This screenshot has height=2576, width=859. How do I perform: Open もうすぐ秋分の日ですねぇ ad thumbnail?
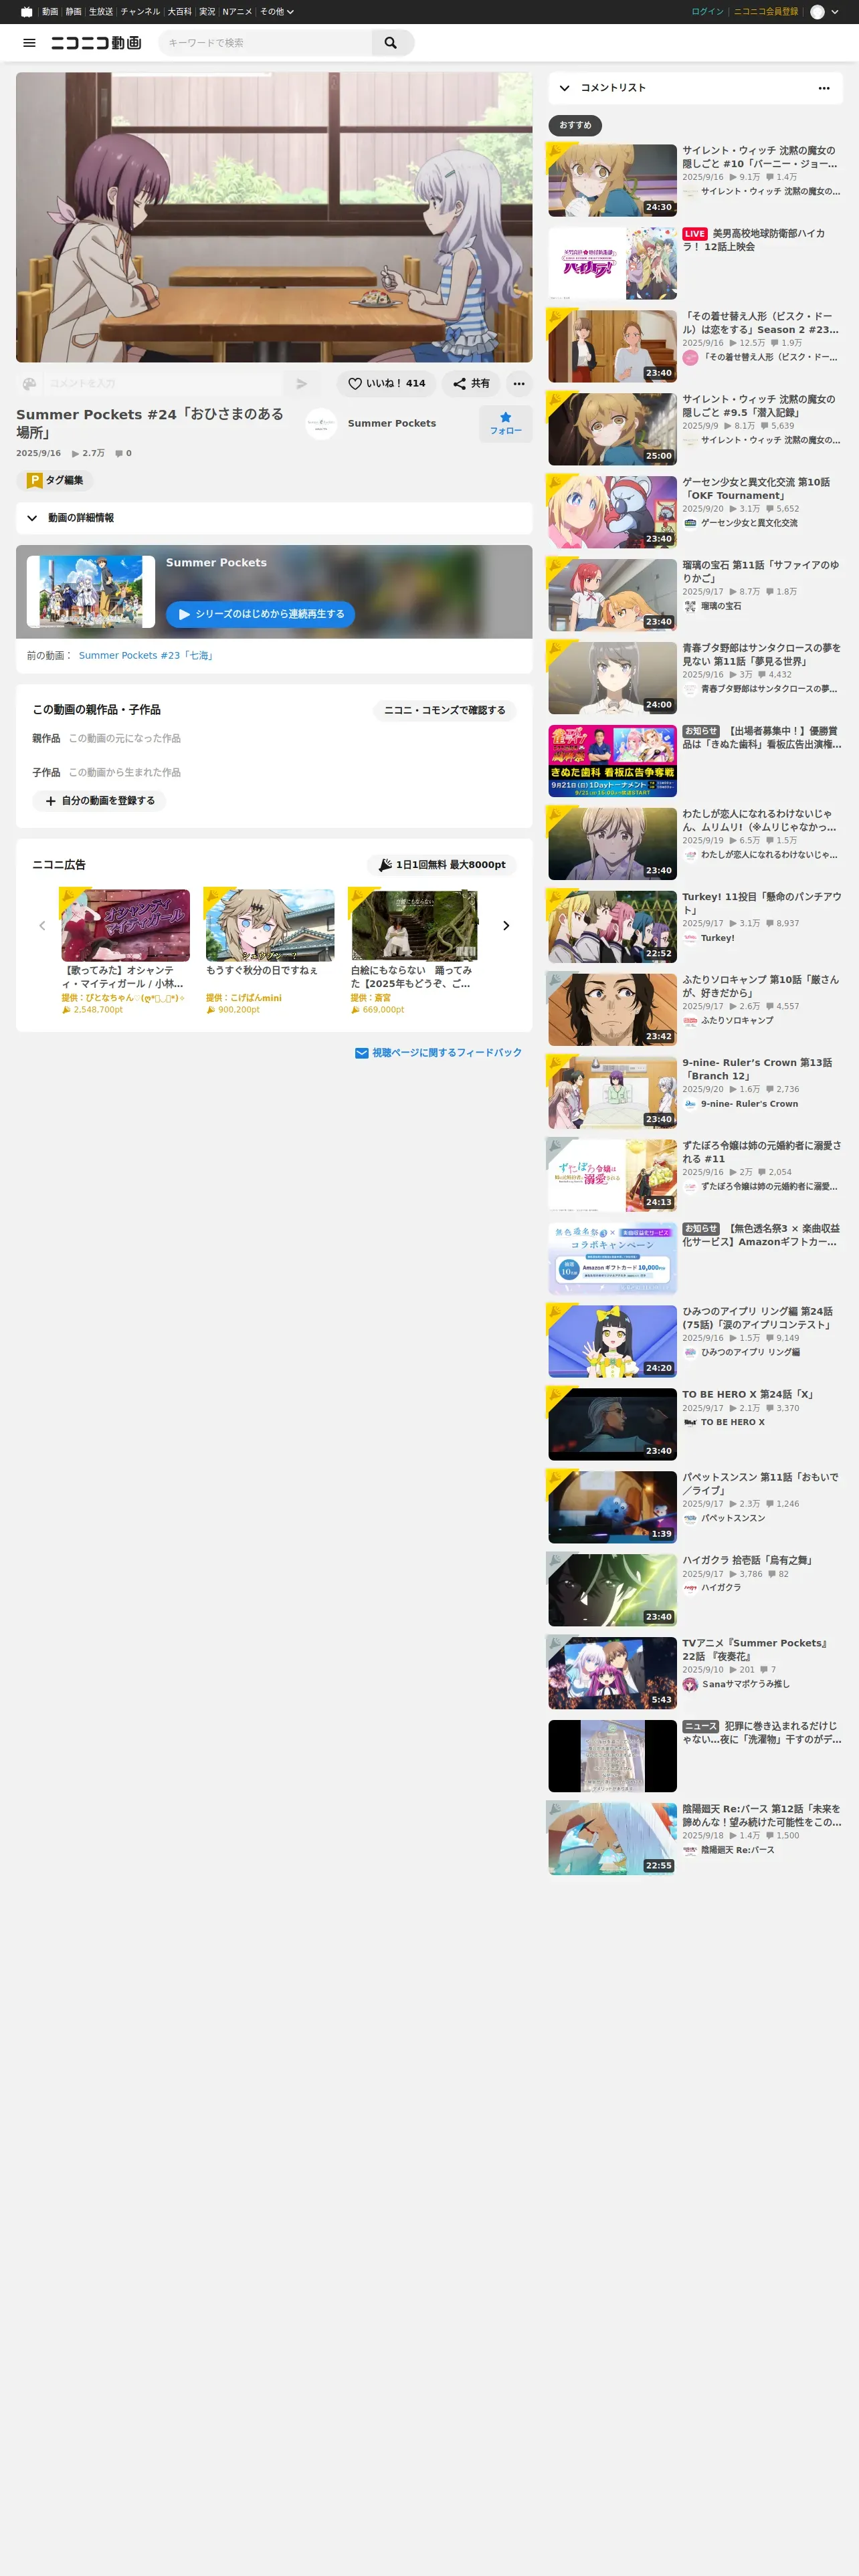(270, 925)
